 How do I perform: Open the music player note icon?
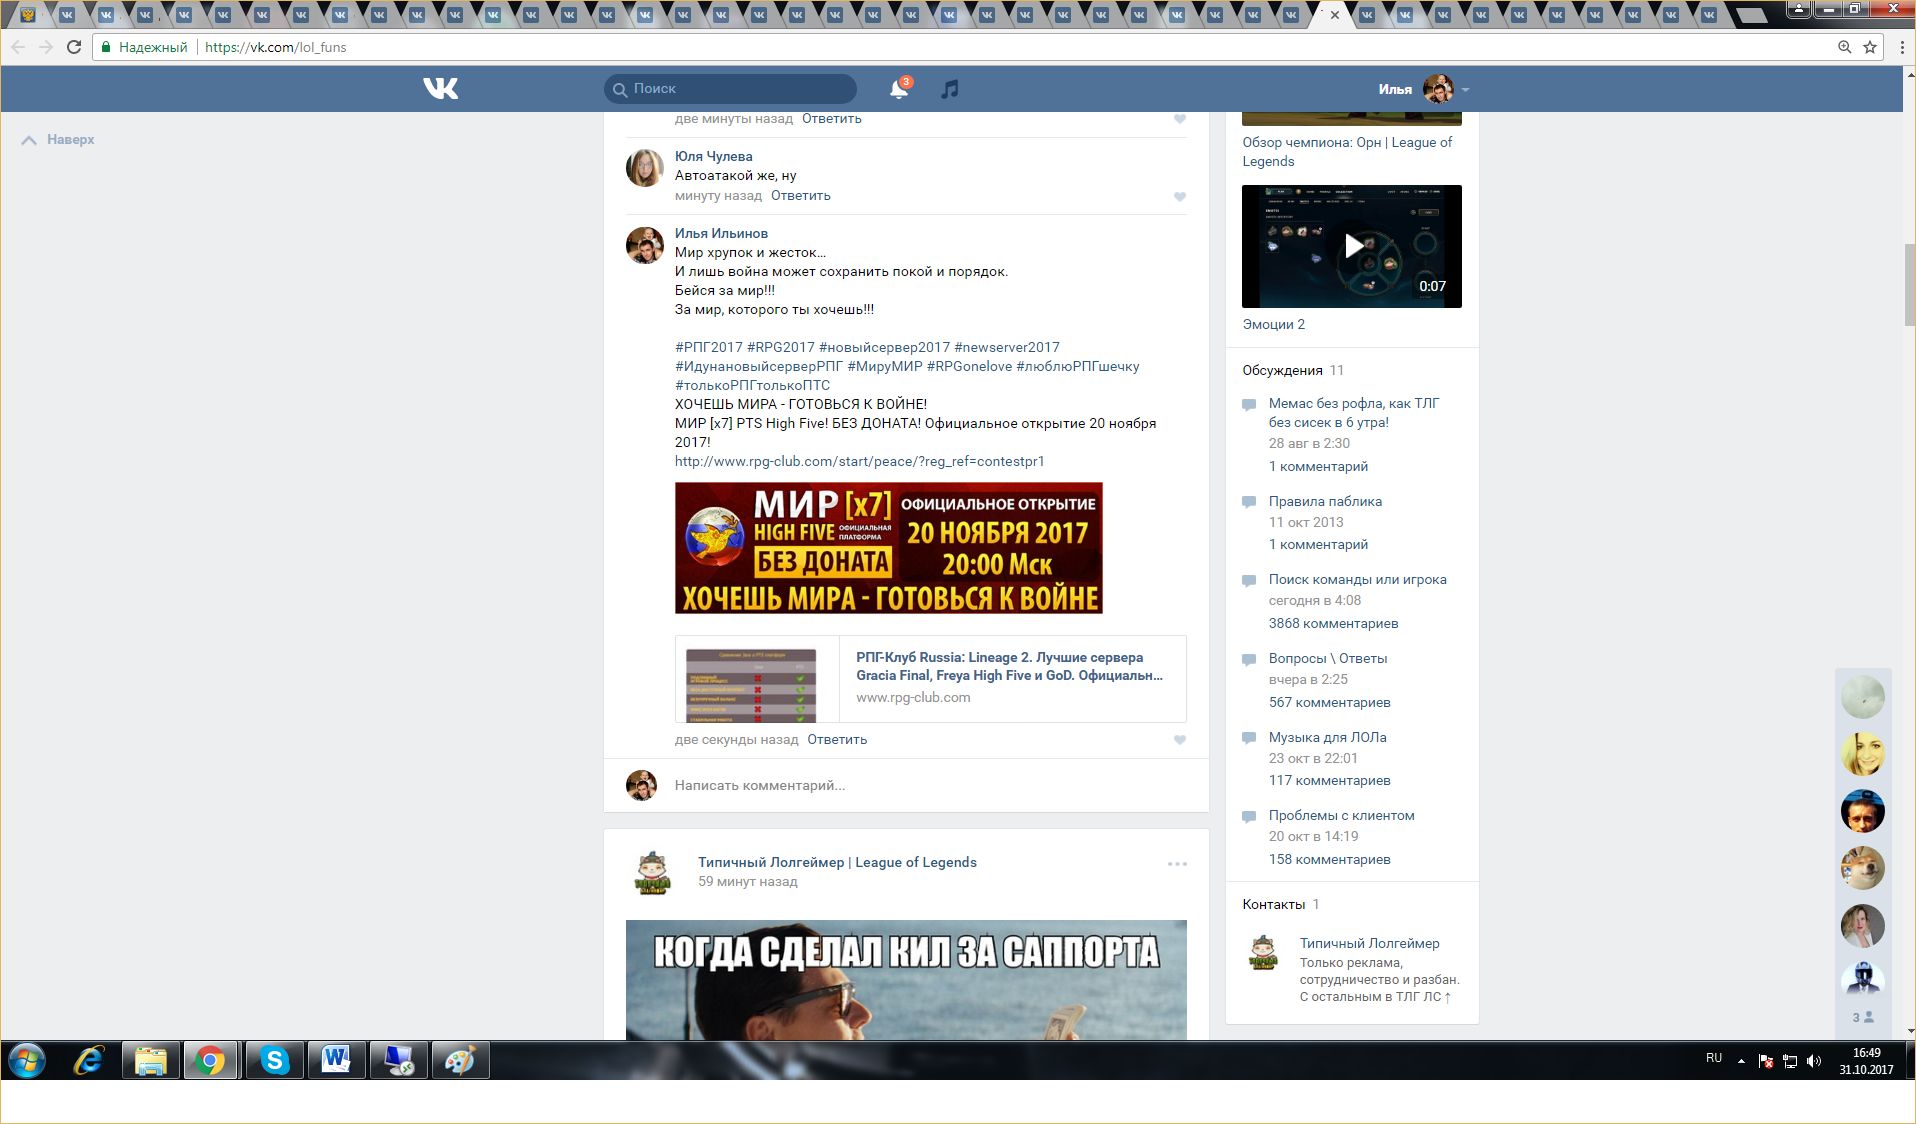(950, 89)
